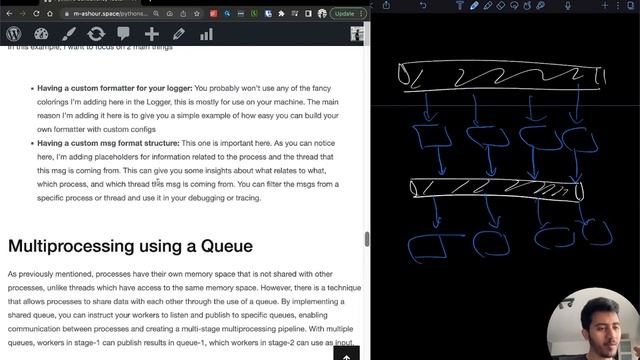
Task: Open the three-dot more menu in notes app
Action: pos(618,5)
